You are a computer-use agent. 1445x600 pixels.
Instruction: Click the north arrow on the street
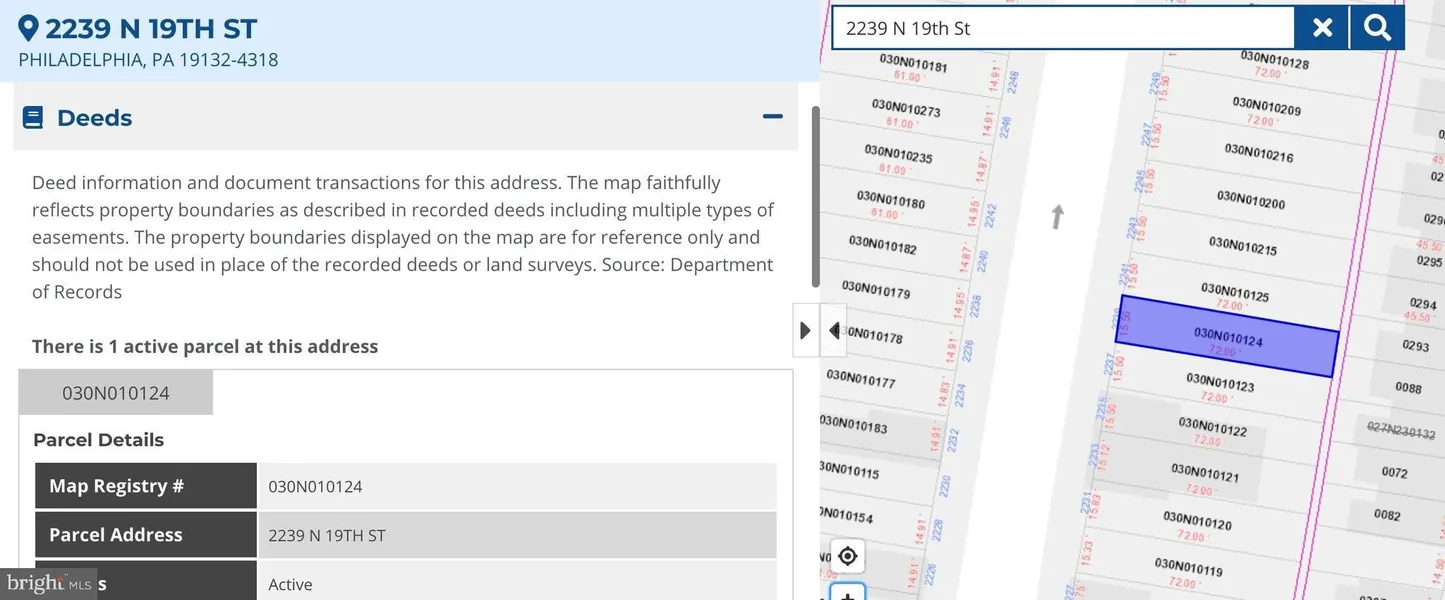[1057, 216]
